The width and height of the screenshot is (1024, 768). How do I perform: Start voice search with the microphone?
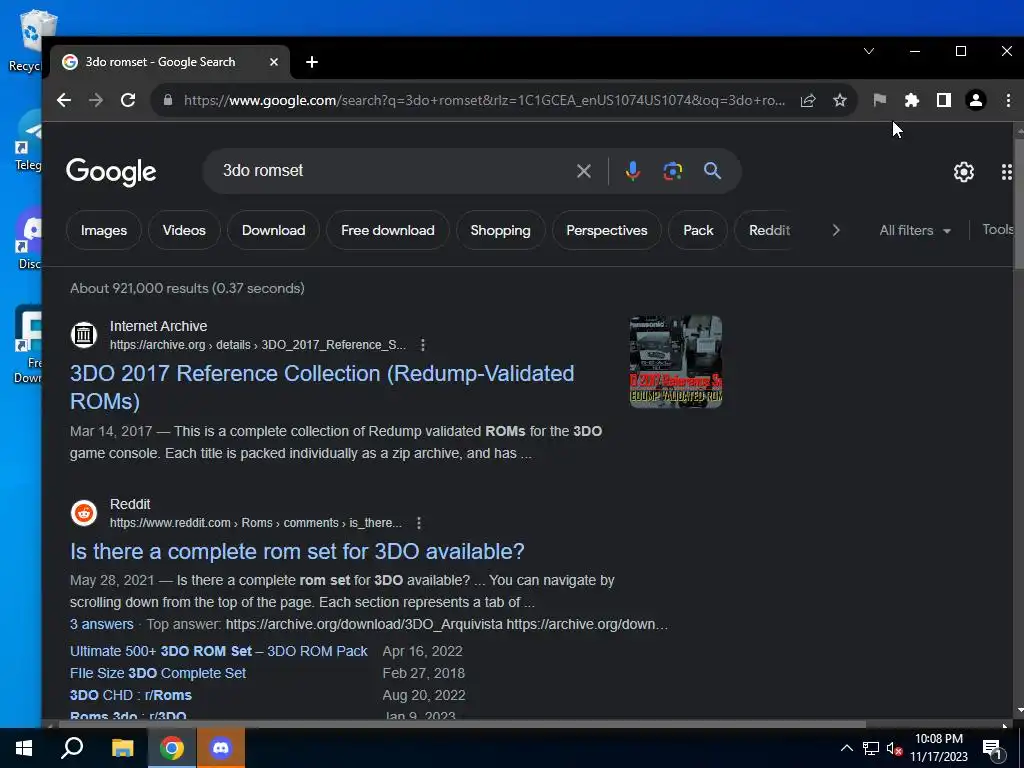[632, 171]
